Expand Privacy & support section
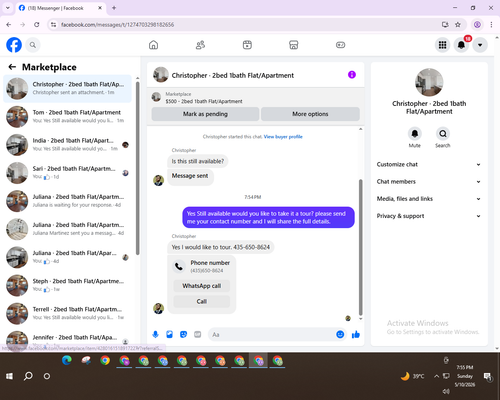Image resolution: width=500 pixels, height=400 pixels. click(x=429, y=216)
